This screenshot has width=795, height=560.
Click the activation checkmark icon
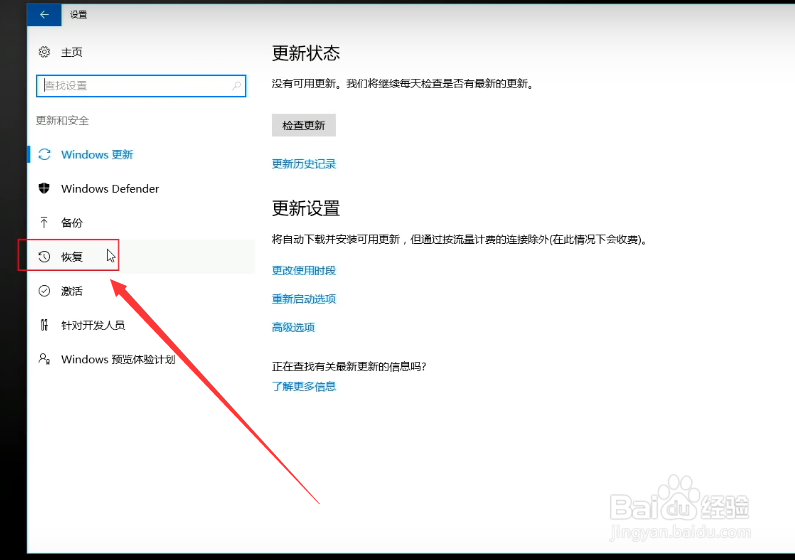pyautogui.click(x=45, y=291)
